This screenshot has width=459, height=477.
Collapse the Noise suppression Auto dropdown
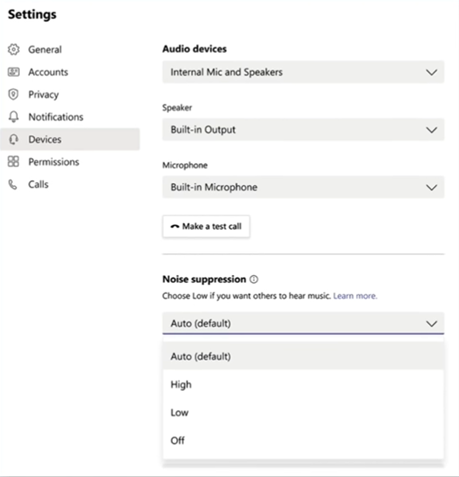pos(303,323)
